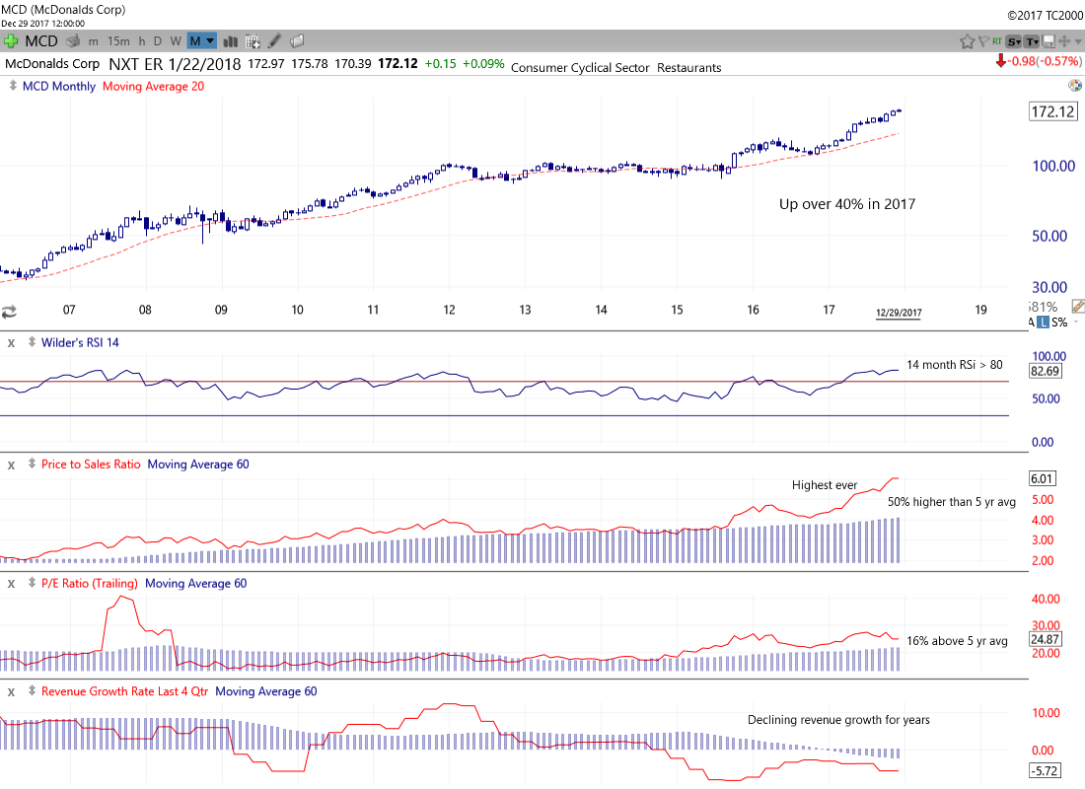1085x789 pixels.
Task: Toggle the L log scale button
Action: (1044, 322)
